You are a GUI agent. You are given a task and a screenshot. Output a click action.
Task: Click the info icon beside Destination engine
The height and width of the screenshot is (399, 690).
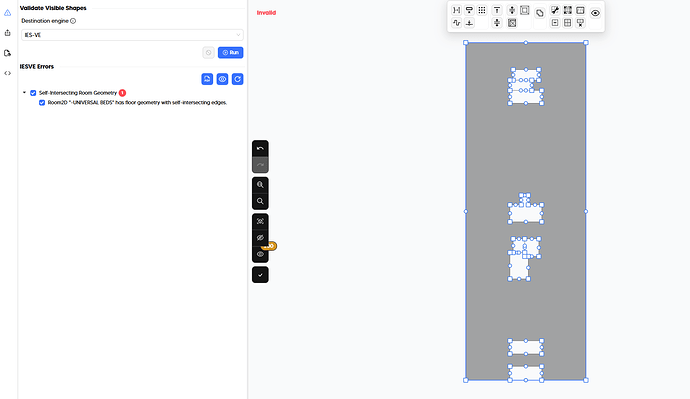pos(73,21)
